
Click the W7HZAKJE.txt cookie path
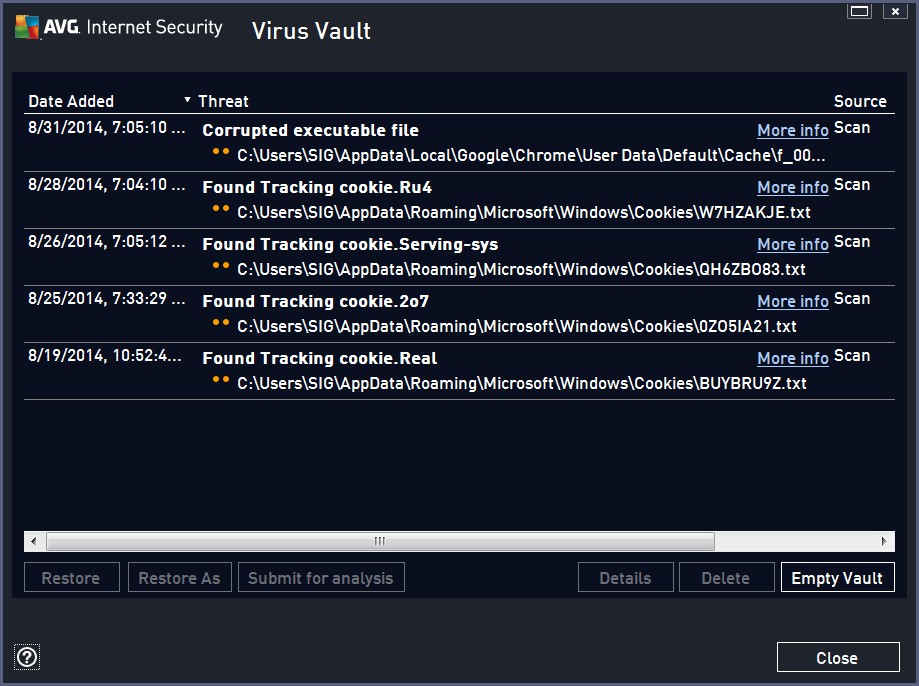[x=523, y=212]
